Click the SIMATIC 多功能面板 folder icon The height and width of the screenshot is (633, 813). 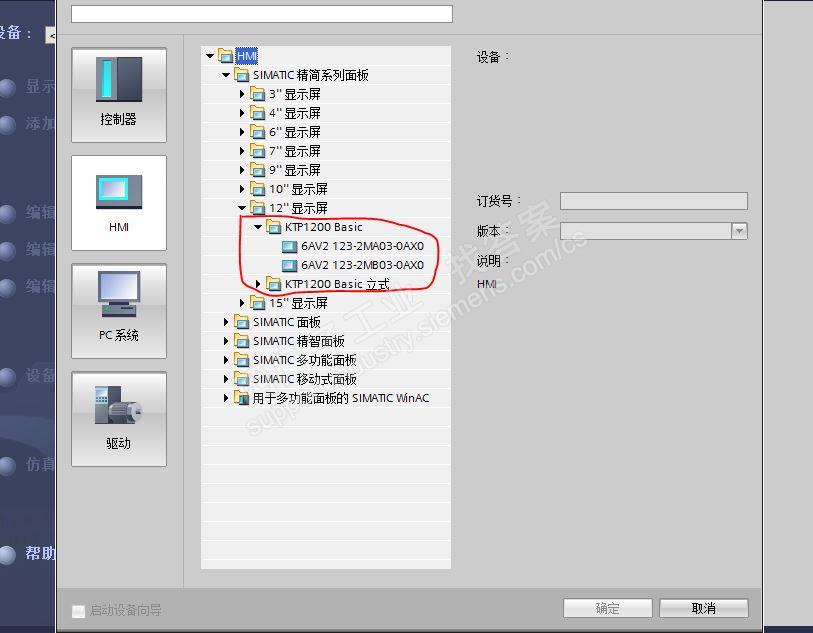click(242, 360)
